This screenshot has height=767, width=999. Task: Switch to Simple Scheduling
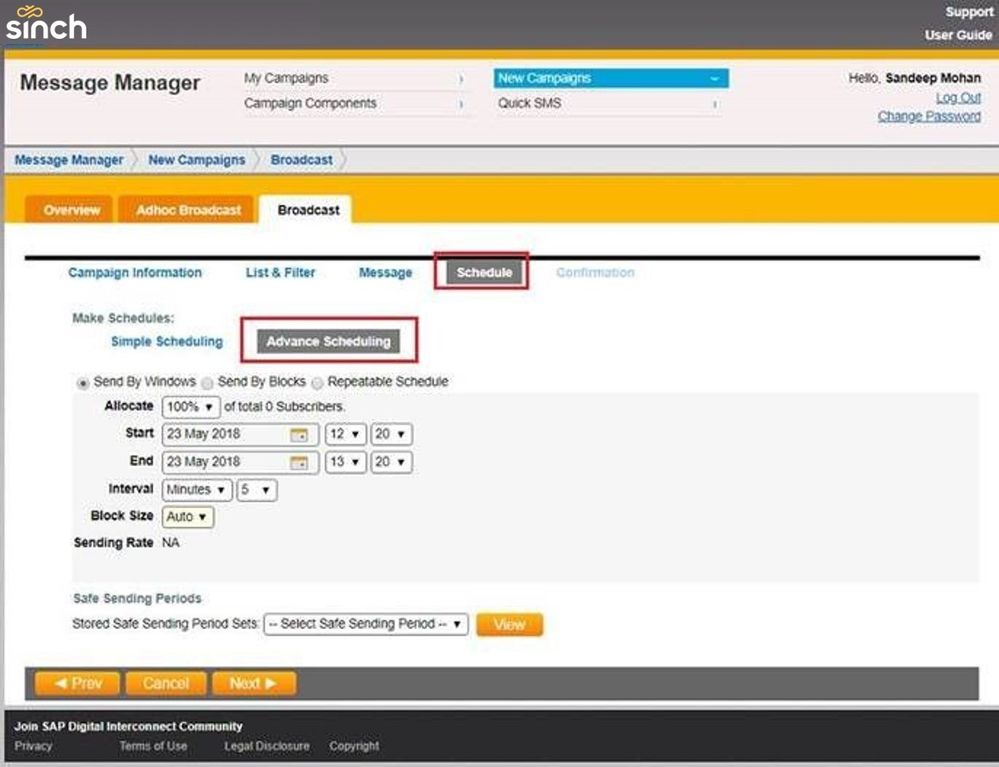click(166, 342)
